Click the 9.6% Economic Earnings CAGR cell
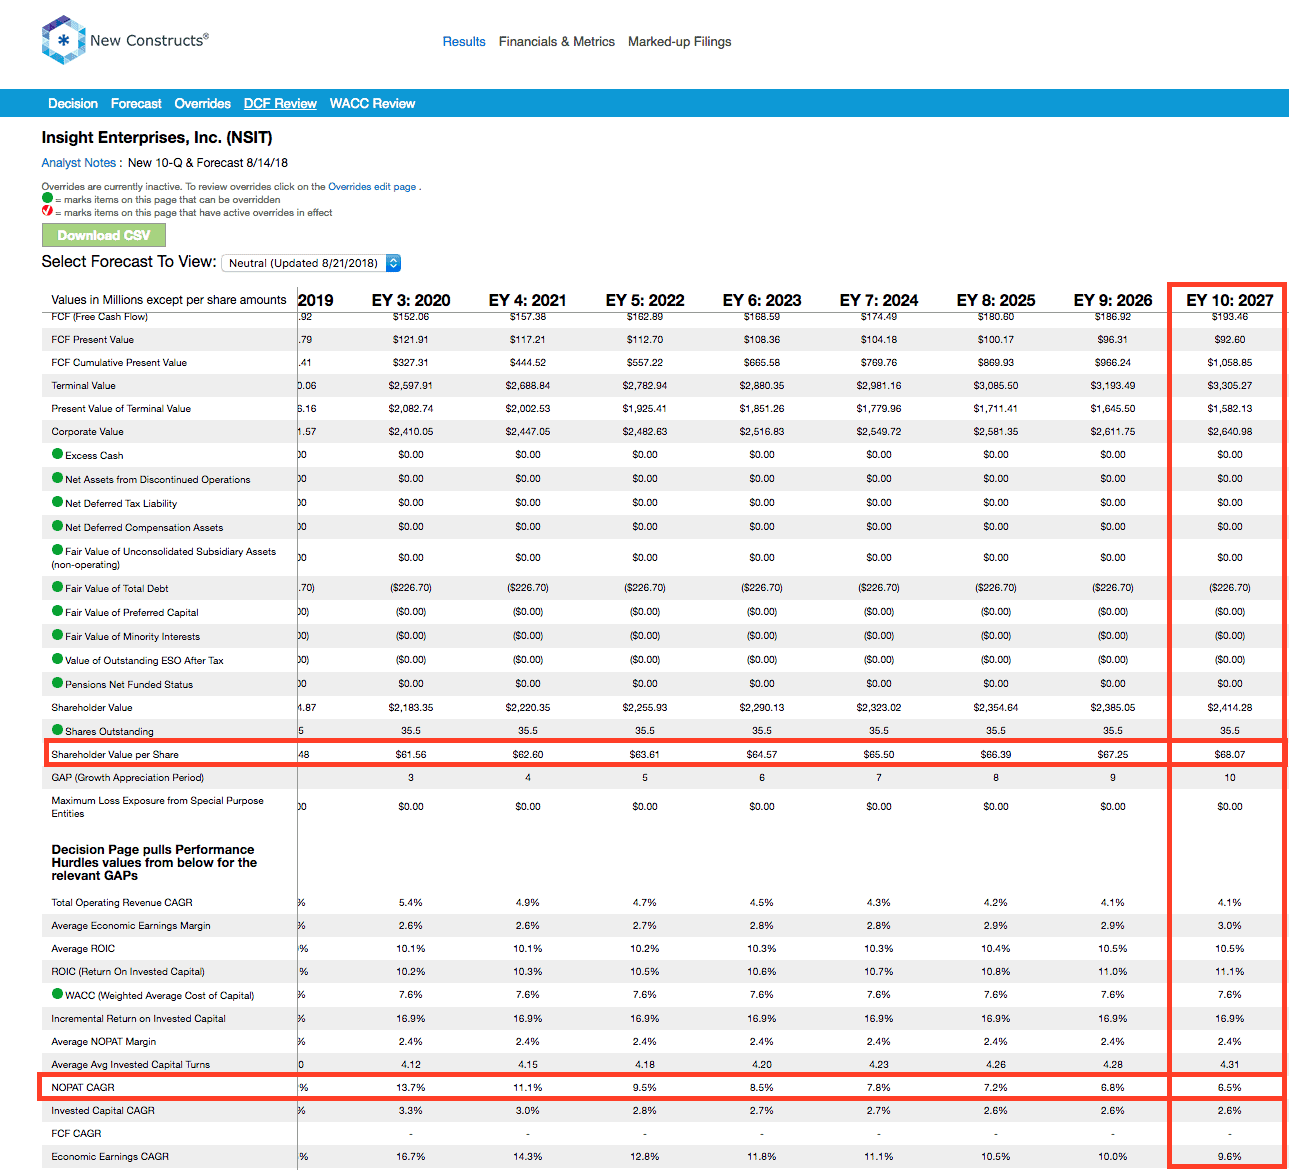The height and width of the screenshot is (1170, 1289). pos(1230,1157)
